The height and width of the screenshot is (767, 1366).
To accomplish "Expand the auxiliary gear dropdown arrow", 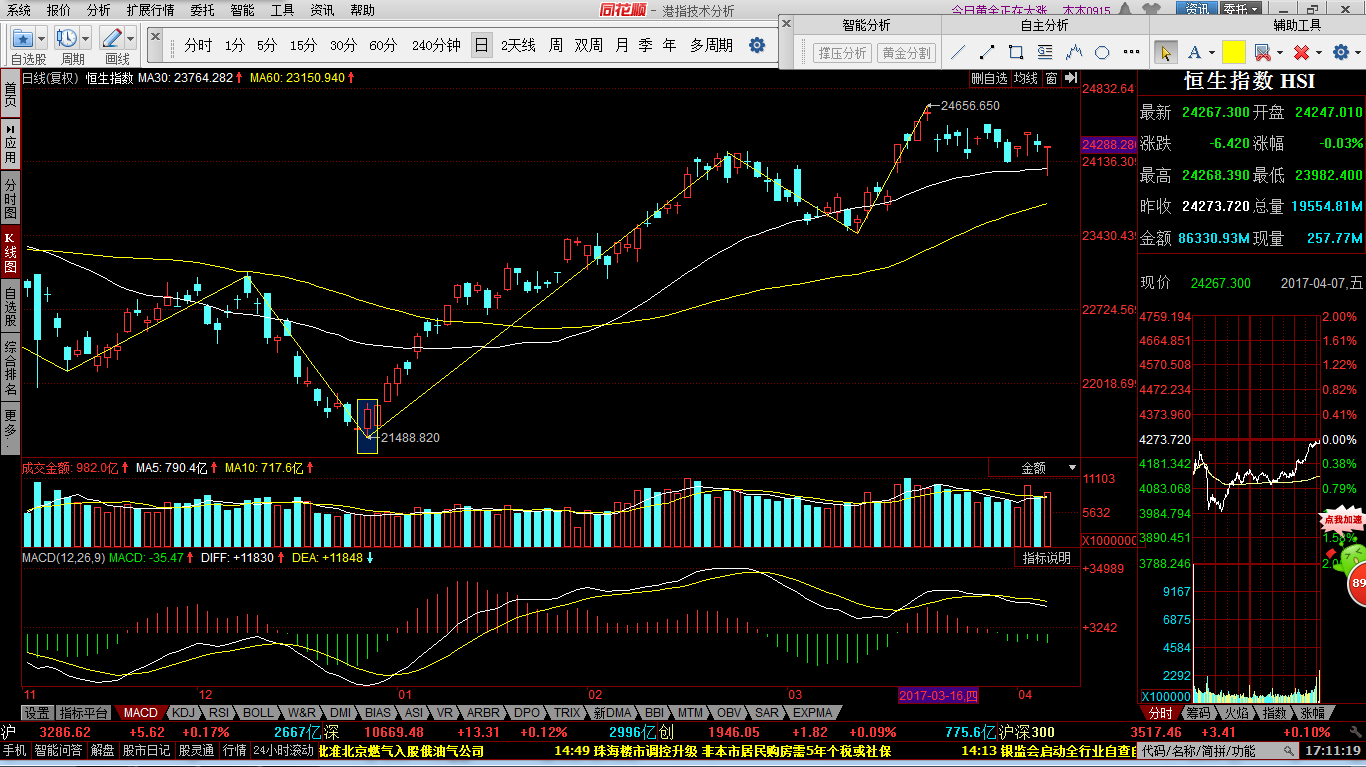I will pos(1357,52).
